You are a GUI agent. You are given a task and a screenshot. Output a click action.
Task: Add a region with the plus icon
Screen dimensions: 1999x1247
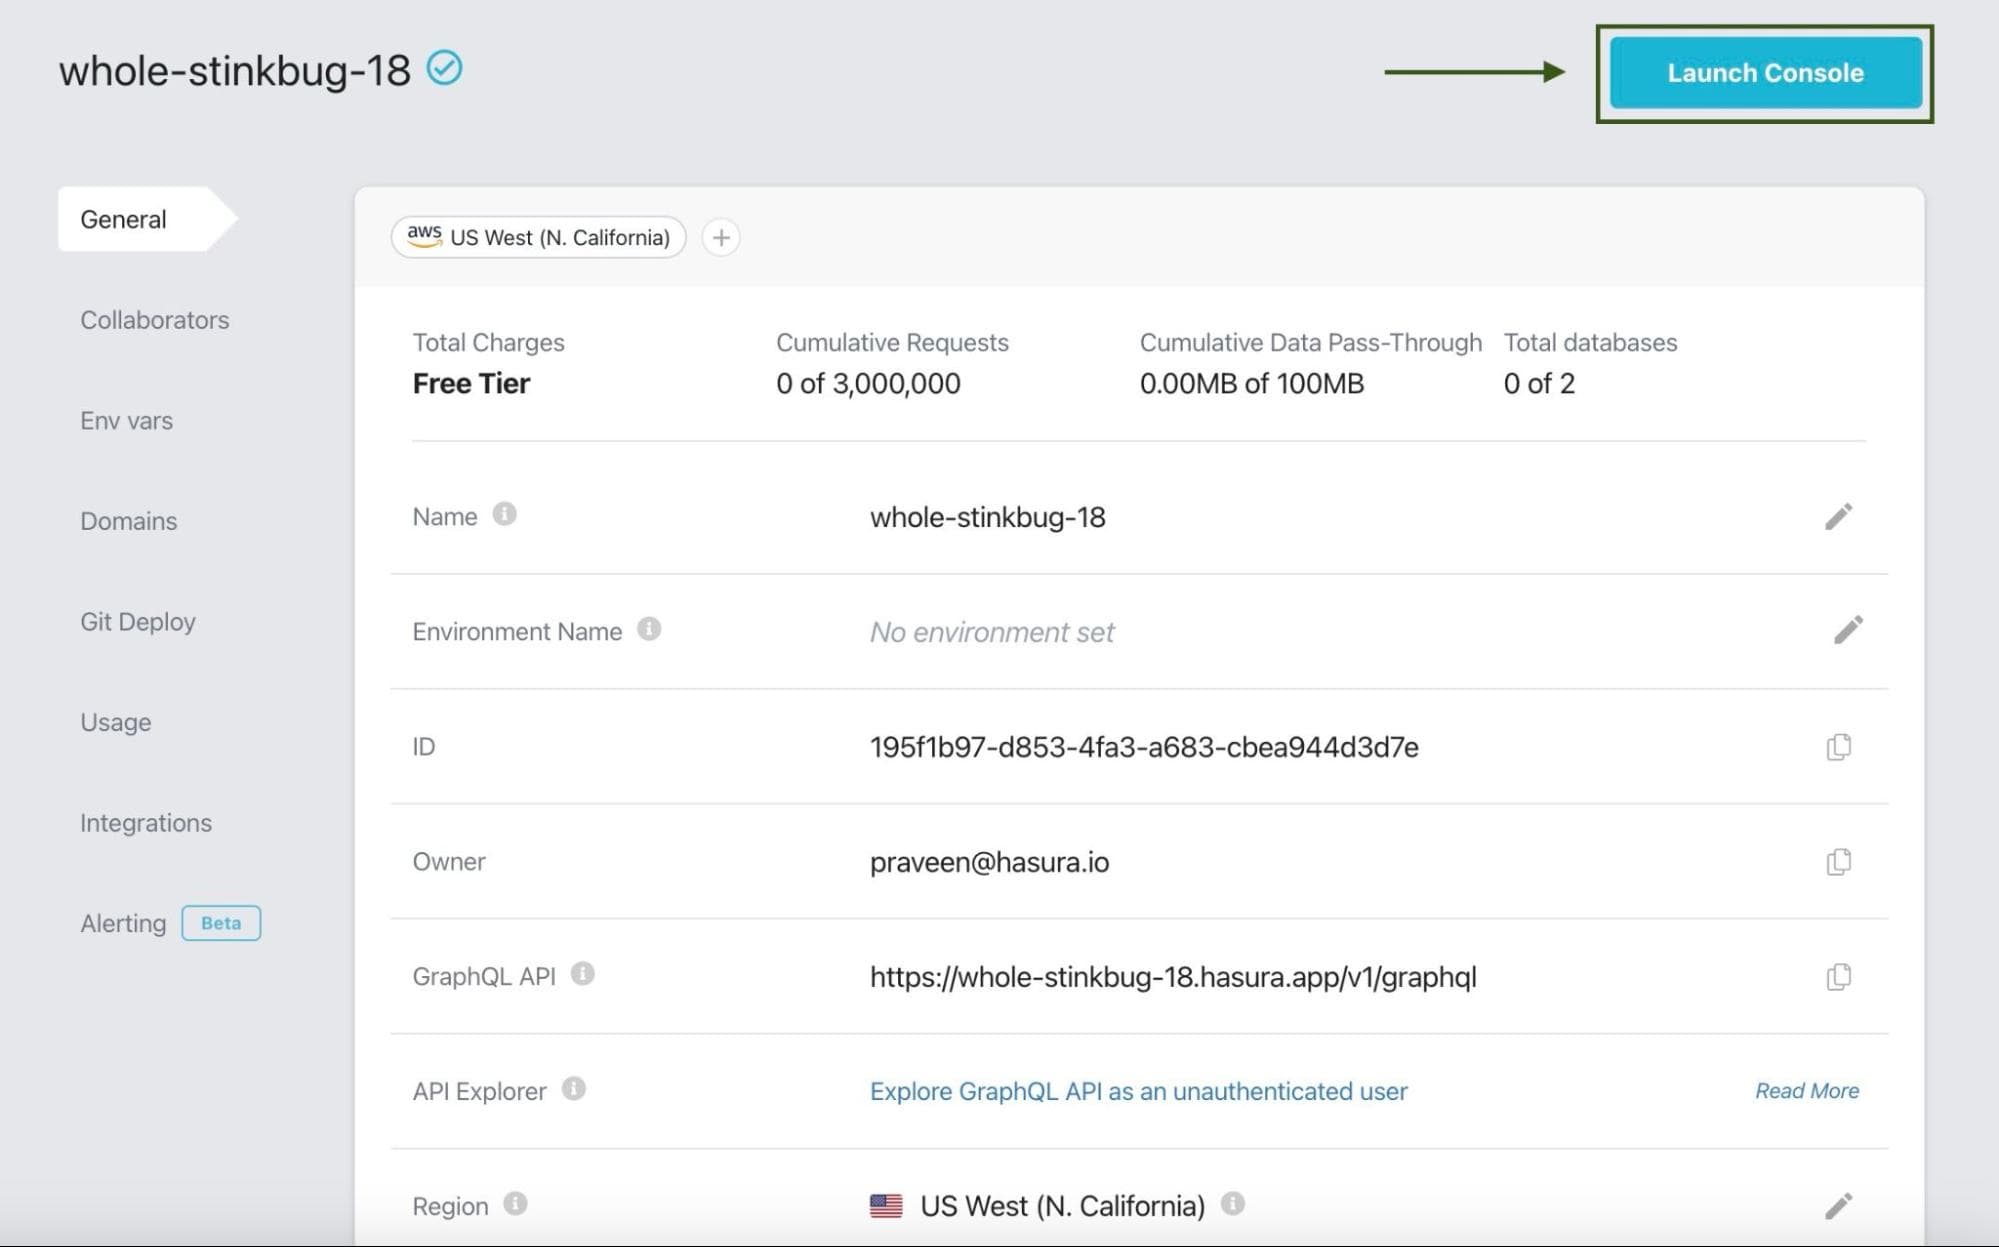[x=721, y=238]
